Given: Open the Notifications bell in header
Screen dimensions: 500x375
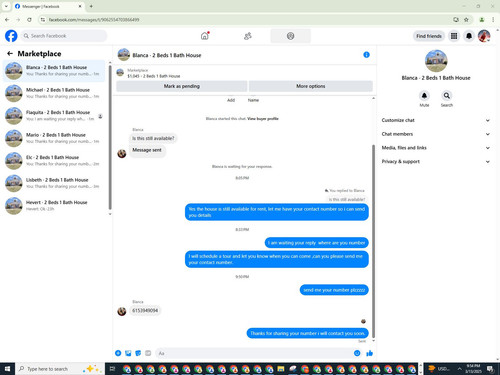Looking at the screenshot, I should [469, 36].
